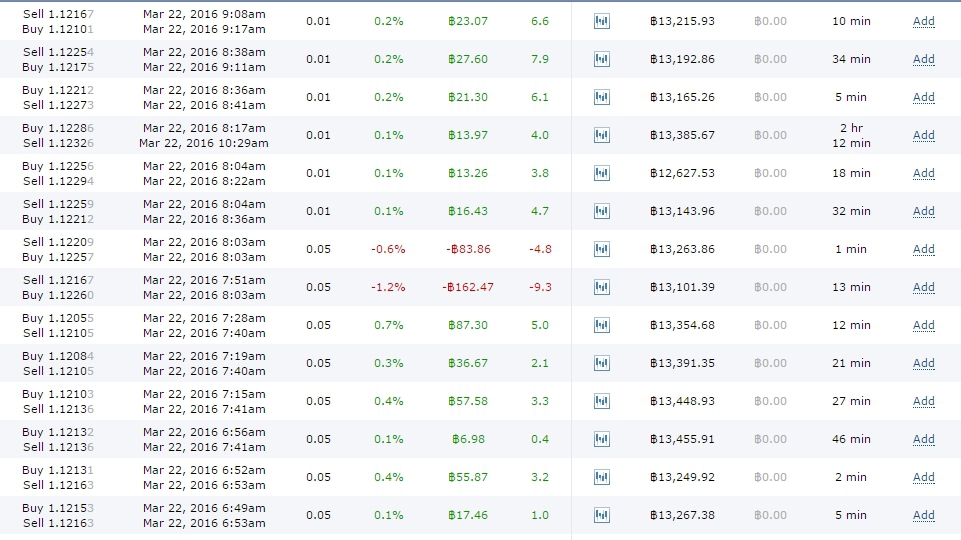
Task: Show chart for the ฿17.46 profit trade
Action: (x=601, y=515)
